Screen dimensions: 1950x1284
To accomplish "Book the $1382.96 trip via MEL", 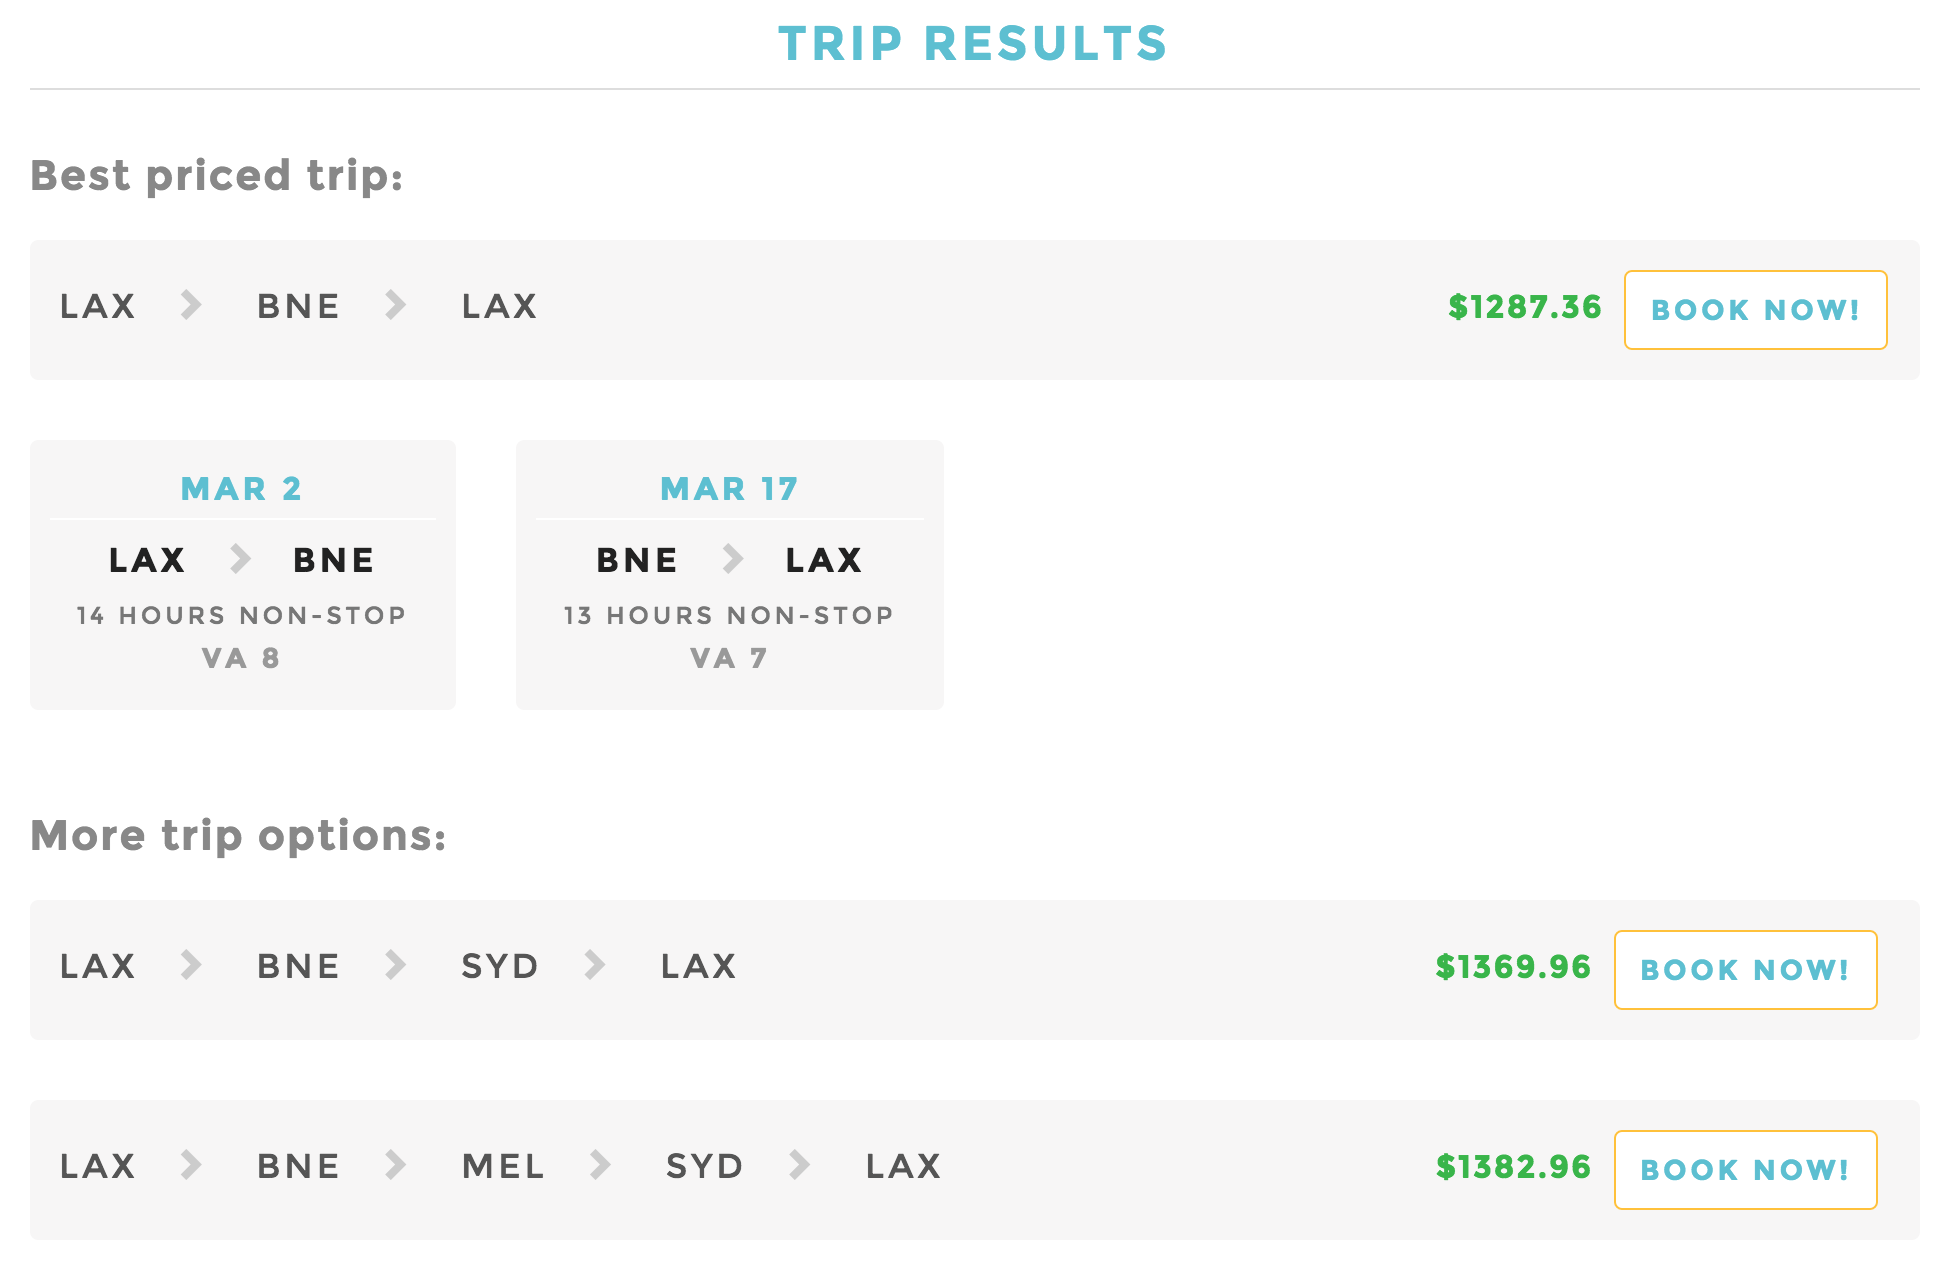I will coord(1745,1170).
